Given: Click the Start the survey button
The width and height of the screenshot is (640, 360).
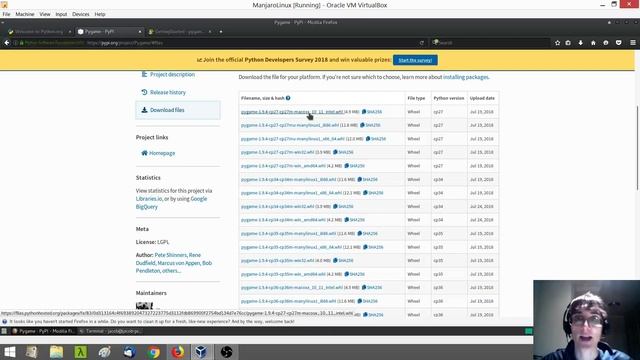Looking at the screenshot, I should (x=415, y=60).
